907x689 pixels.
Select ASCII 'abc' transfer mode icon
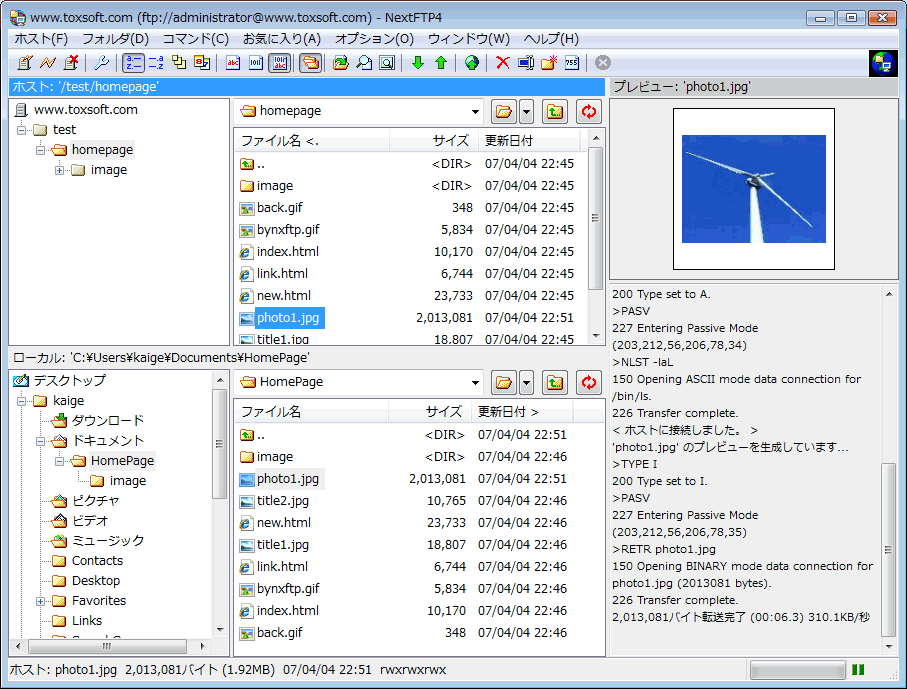[233, 62]
